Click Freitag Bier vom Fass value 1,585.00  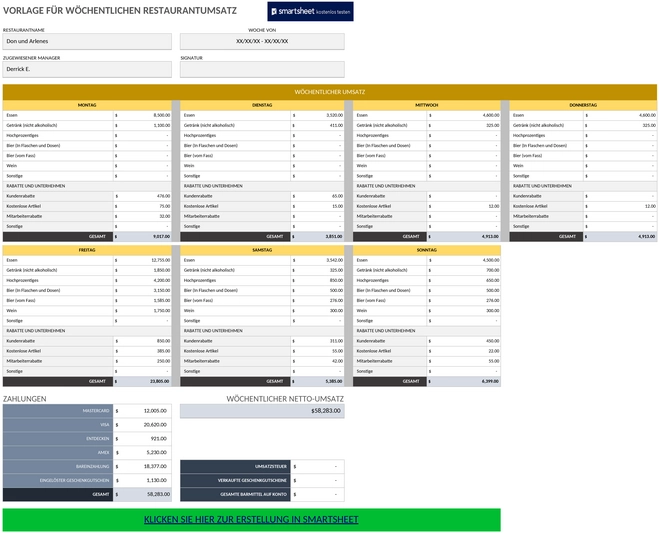click(142, 301)
